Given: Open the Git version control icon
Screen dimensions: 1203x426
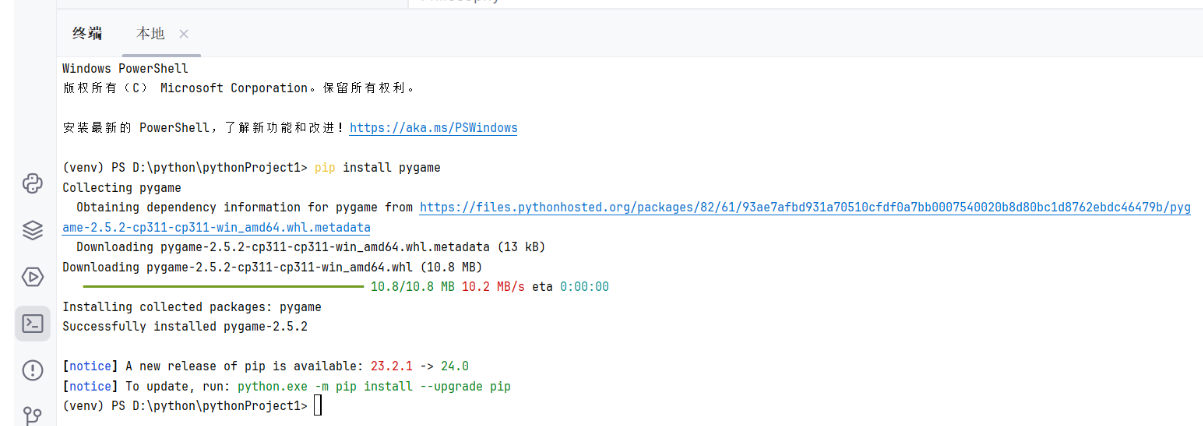Looking at the screenshot, I should point(32,415).
